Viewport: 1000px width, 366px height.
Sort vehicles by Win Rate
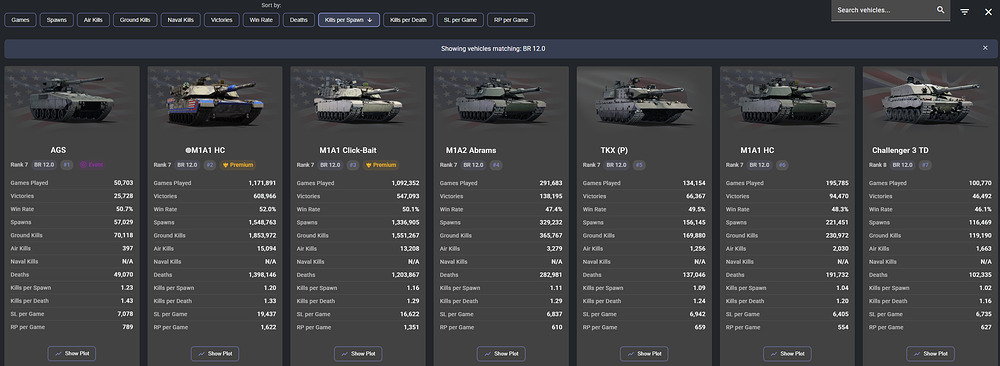click(261, 20)
